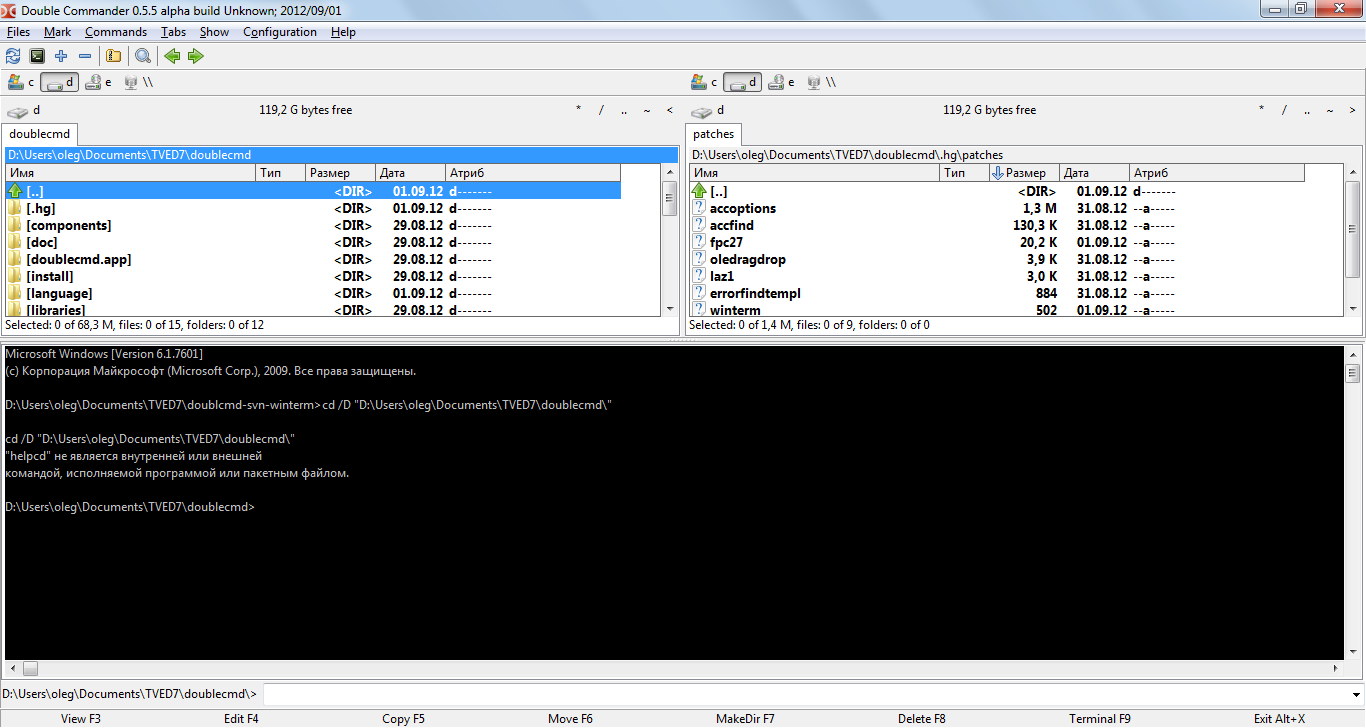Select the patches tab in right panel
Viewport: 1366px width, 728px height.
click(x=713, y=134)
